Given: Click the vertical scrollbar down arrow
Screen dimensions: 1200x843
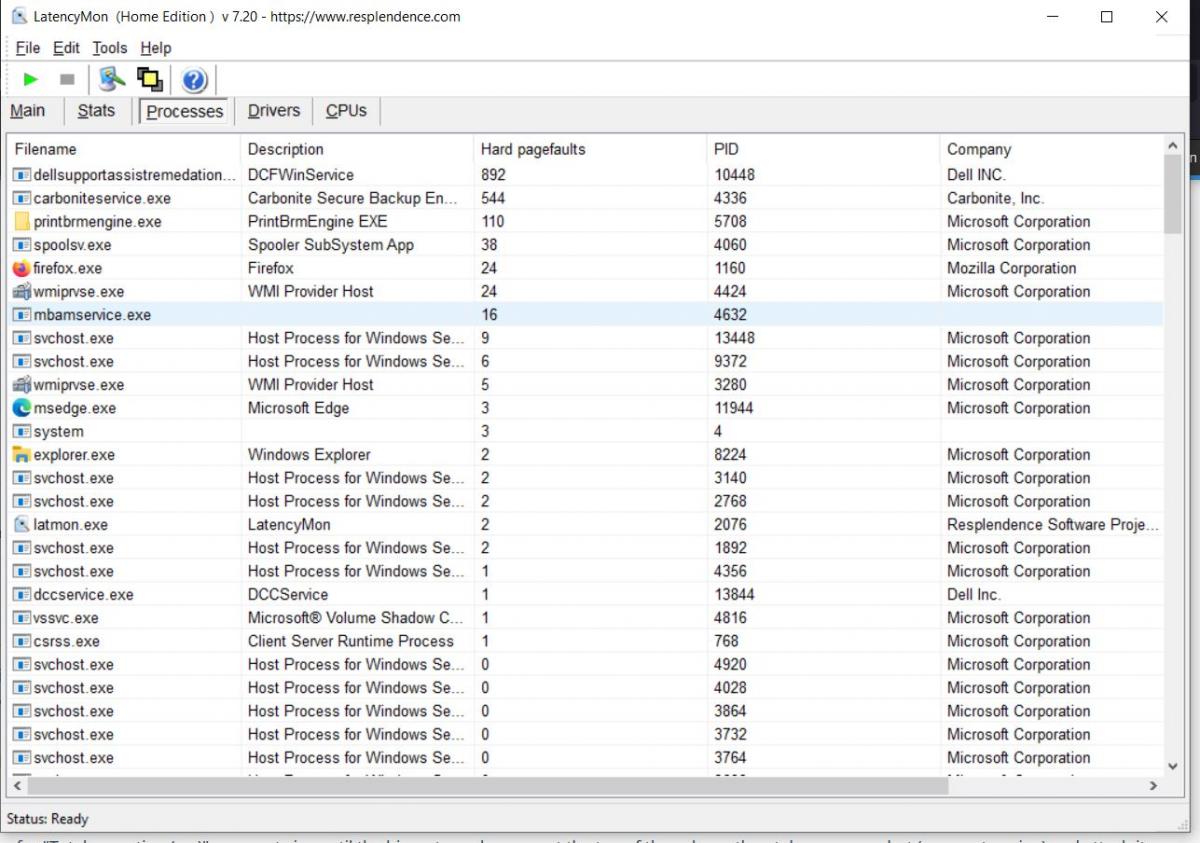Looking at the screenshot, I should pyautogui.click(x=1173, y=767).
